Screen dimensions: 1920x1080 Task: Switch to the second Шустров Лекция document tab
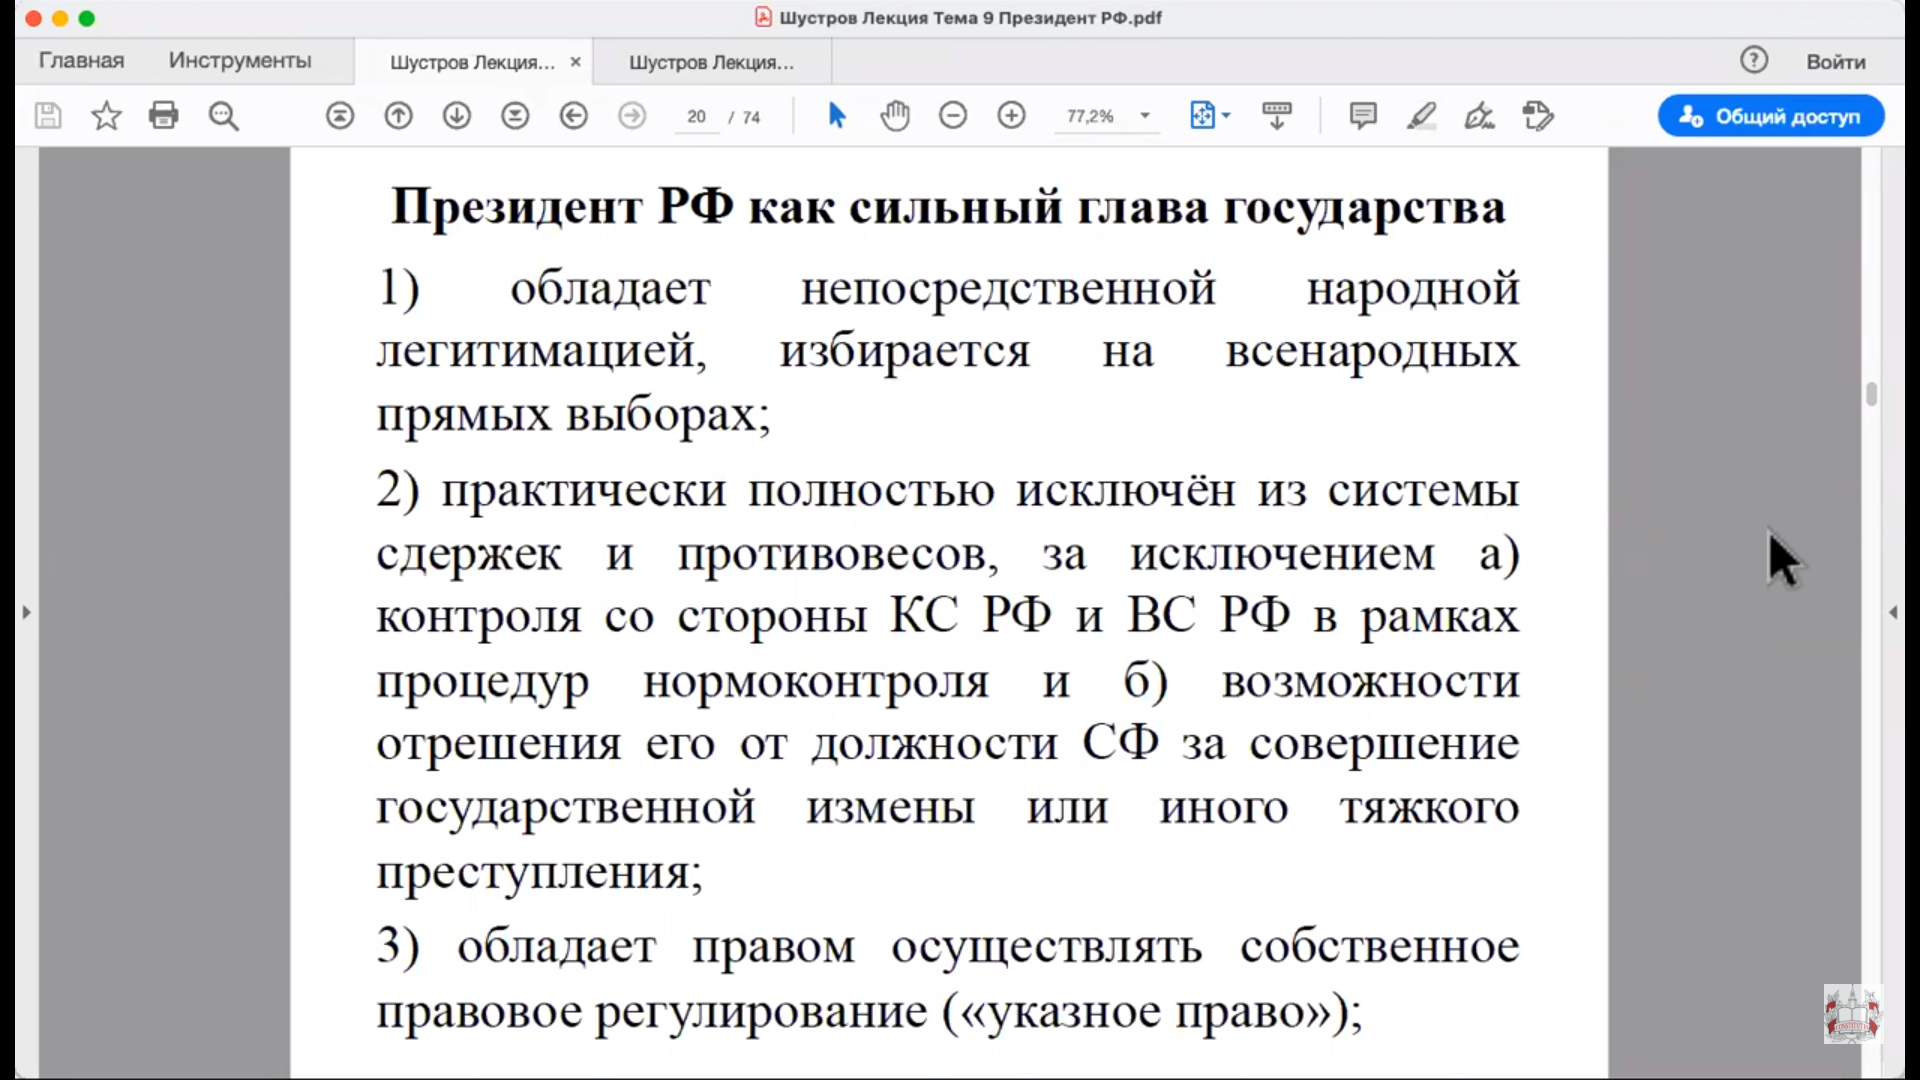[x=711, y=62]
